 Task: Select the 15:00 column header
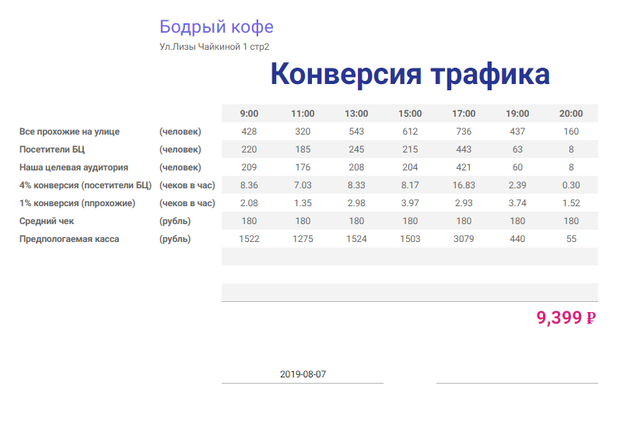click(410, 114)
